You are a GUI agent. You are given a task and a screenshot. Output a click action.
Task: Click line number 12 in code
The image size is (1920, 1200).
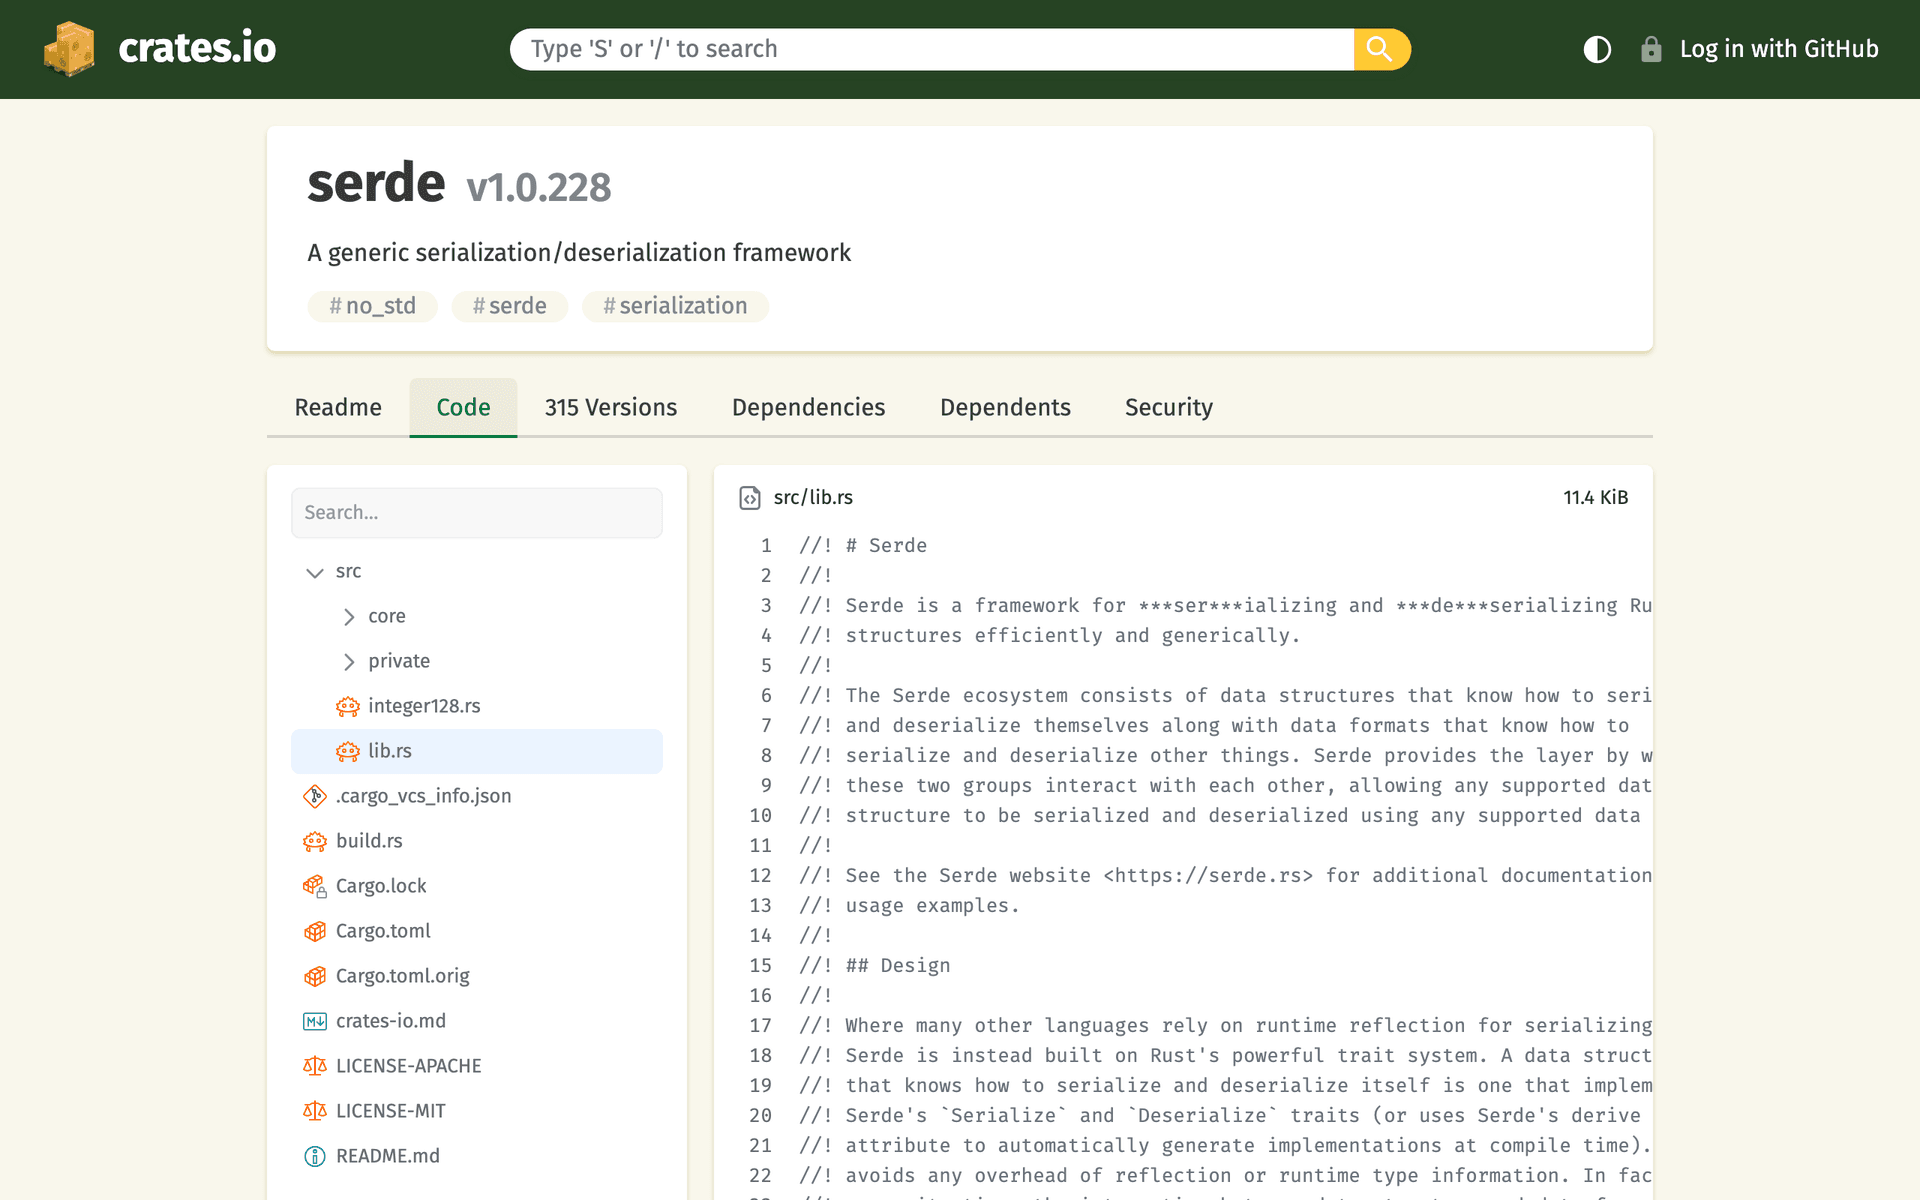pos(760,876)
